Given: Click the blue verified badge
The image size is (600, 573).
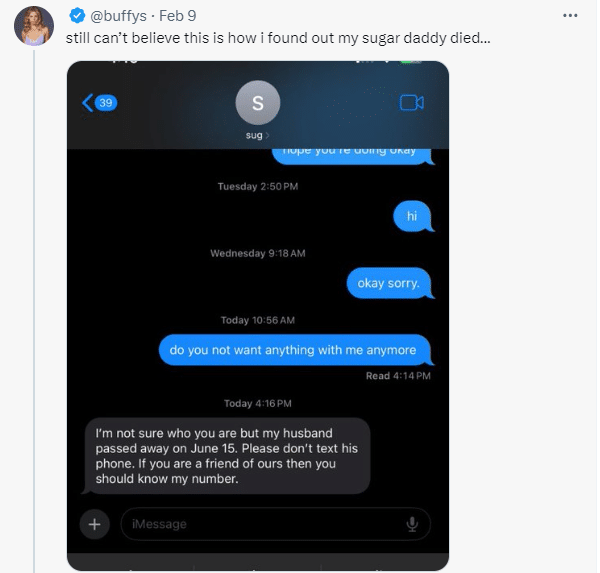Looking at the screenshot, I should coord(77,17).
